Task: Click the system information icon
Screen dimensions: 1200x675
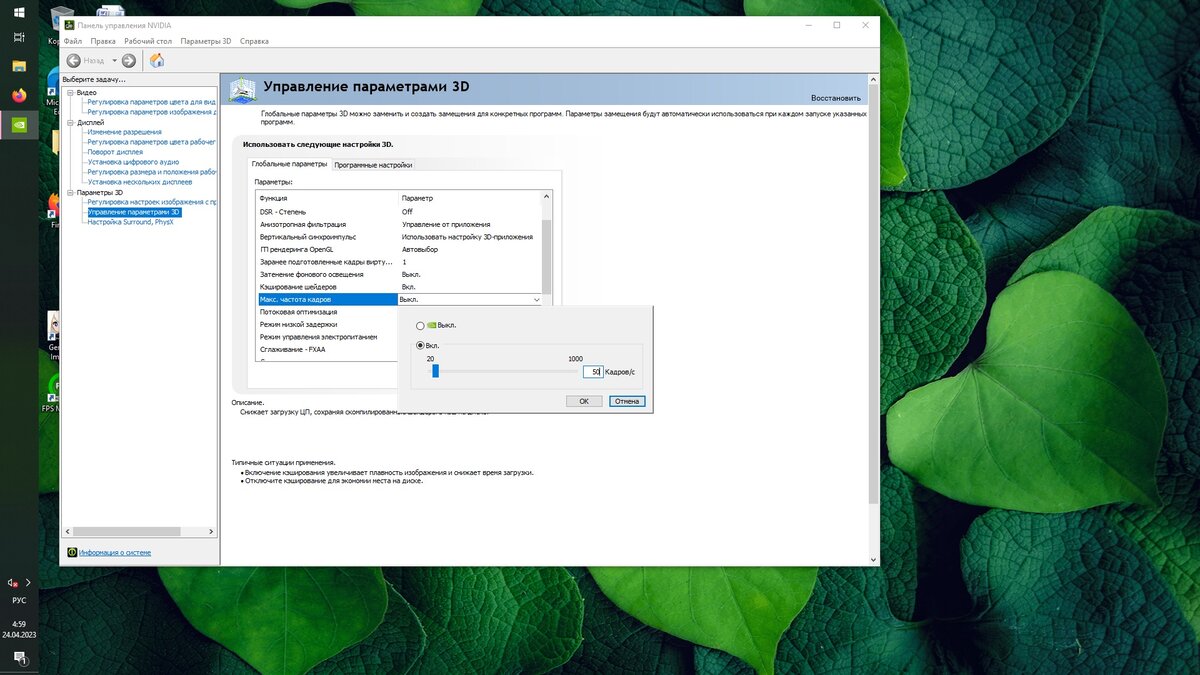Action: pos(72,552)
